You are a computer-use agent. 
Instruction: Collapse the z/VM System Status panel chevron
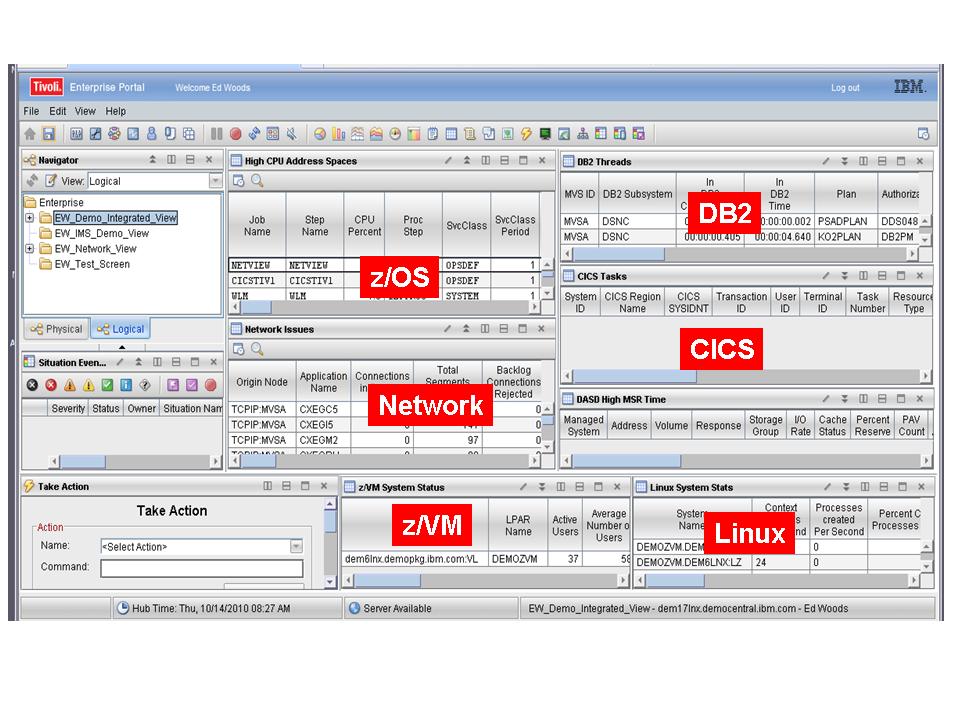pos(542,487)
